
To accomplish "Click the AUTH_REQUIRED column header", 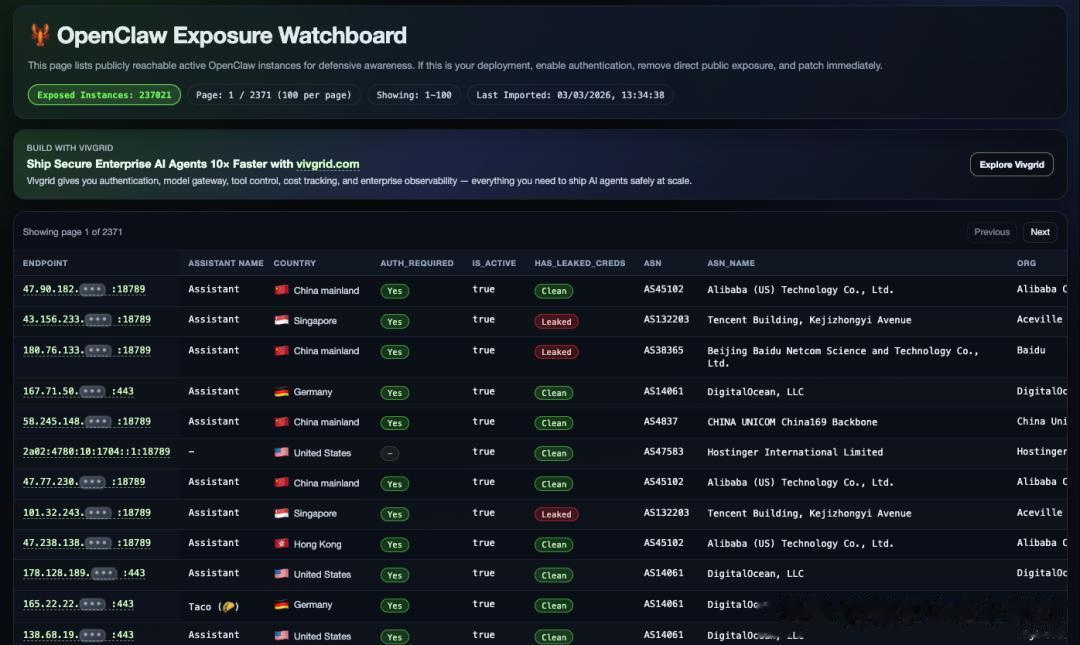I will pyautogui.click(x=417, y=263).
